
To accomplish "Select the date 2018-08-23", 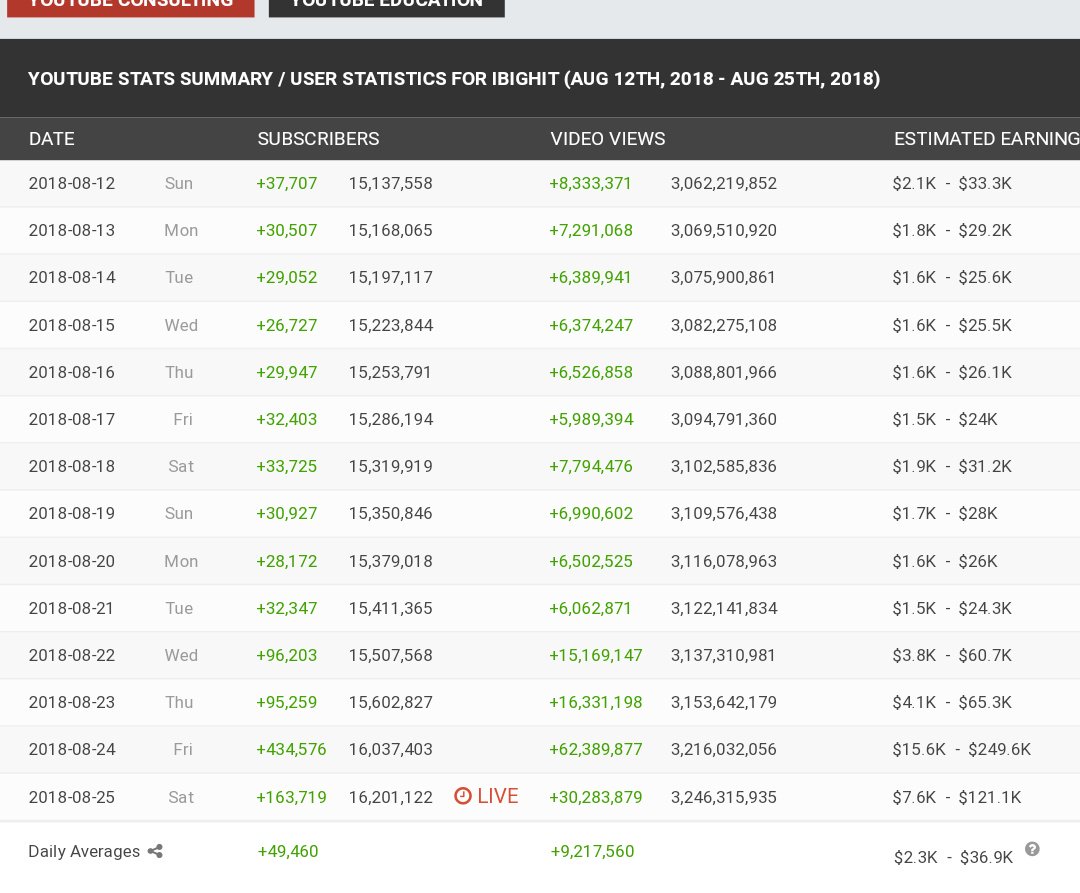I will pyautogui.click(x=72, y=702).
